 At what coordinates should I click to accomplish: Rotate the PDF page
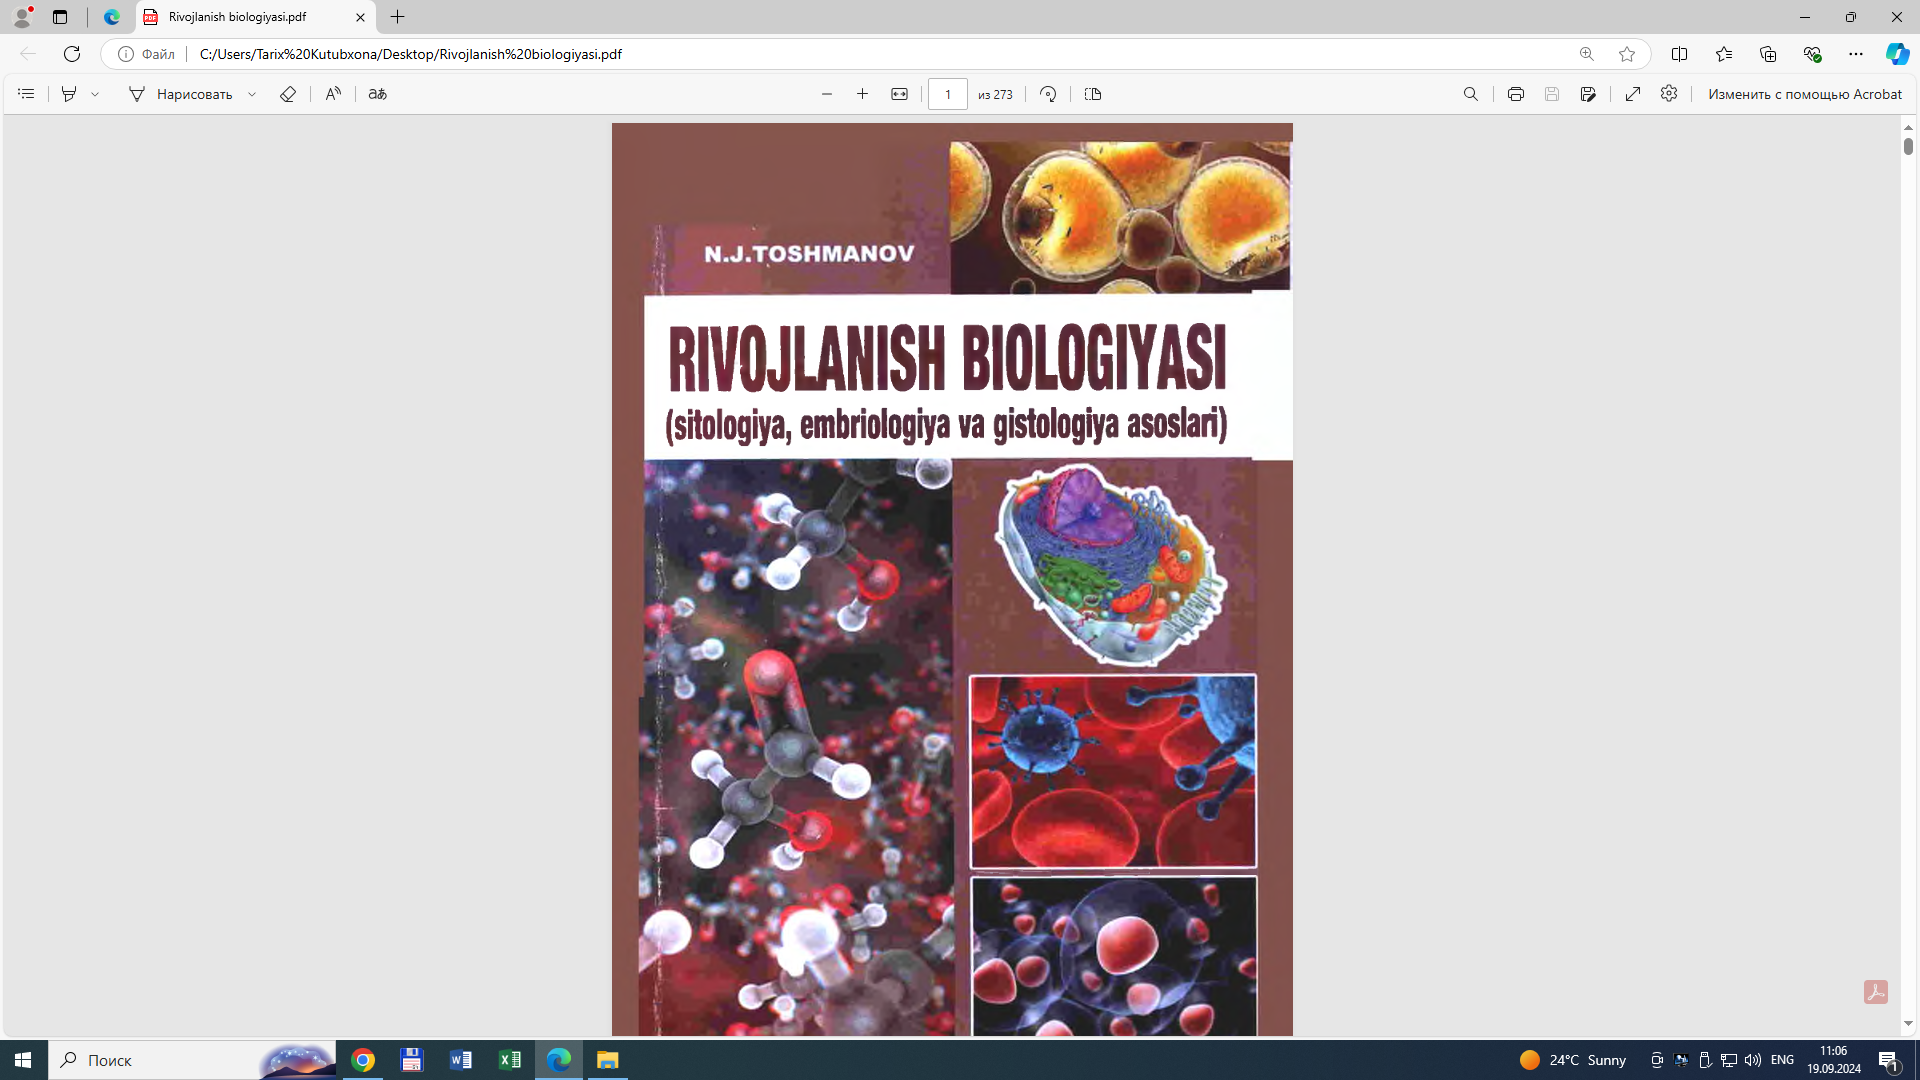pos(1048,94)
